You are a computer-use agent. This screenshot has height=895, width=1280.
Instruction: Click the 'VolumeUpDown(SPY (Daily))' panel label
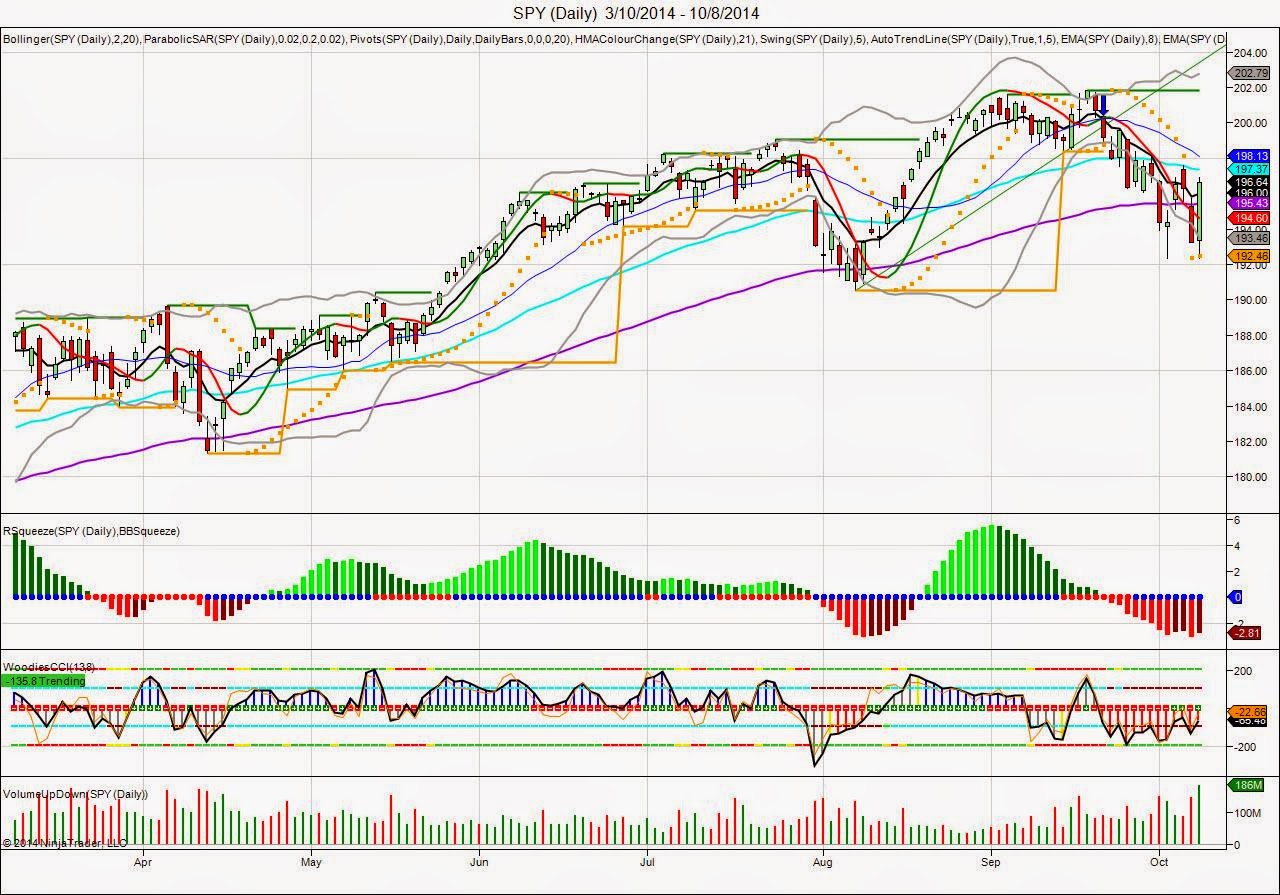coord(76,794)
